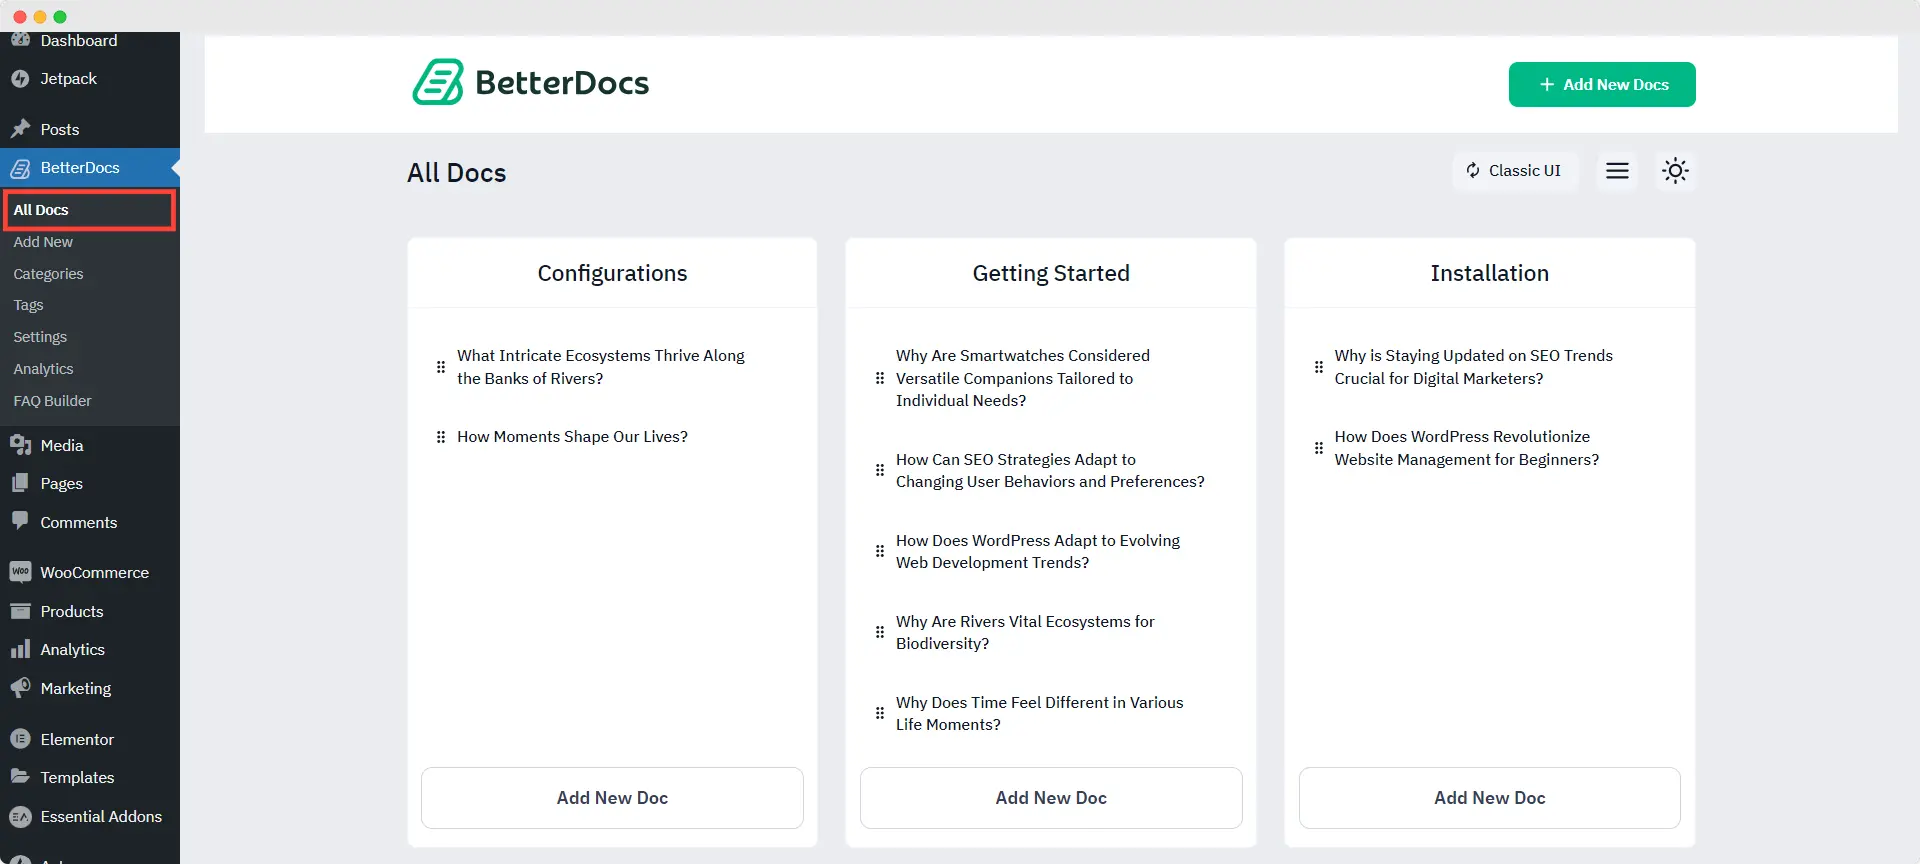Image resolution: width=1920 pixels, height=864 pixels.
Task: Click drag handle for Time Feel Different doc
Action: 880,713
